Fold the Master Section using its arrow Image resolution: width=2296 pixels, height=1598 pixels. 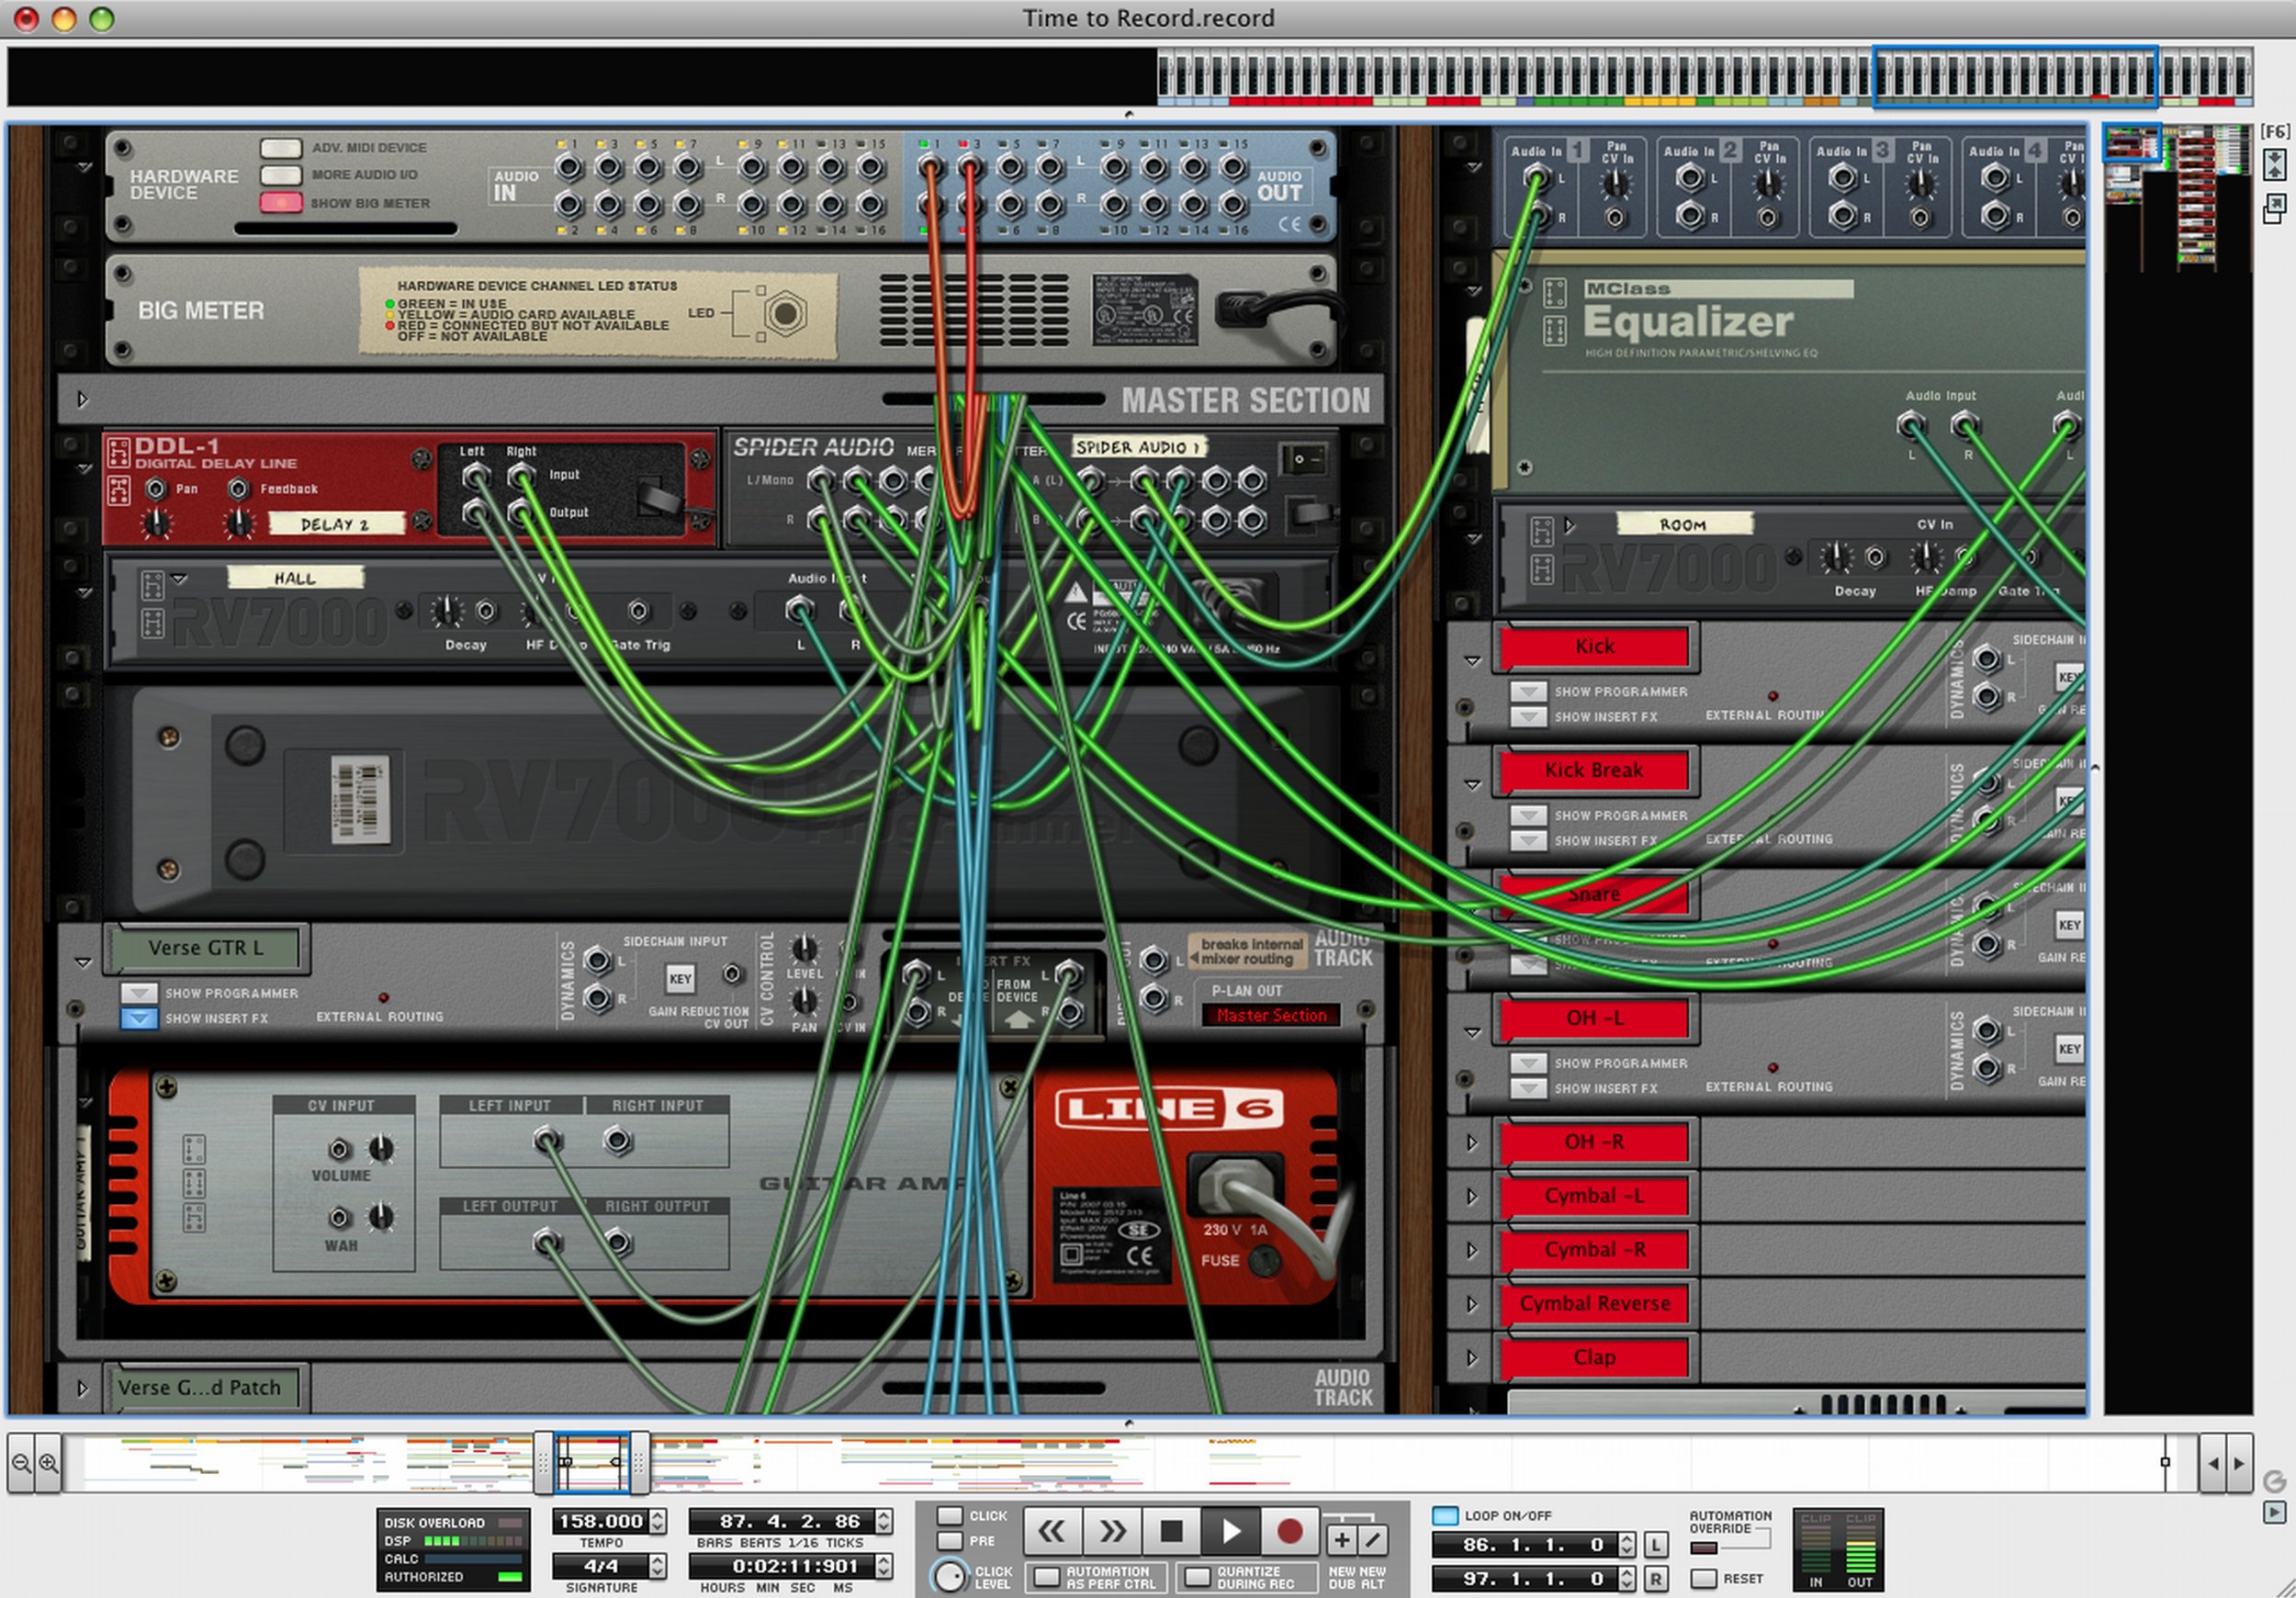click(83, 399)
